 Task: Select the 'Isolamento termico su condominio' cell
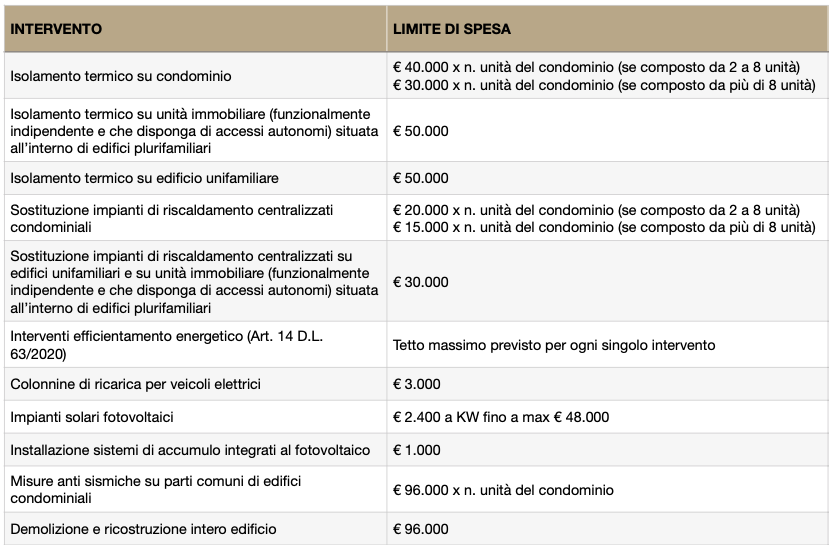(x=121, y=76)
